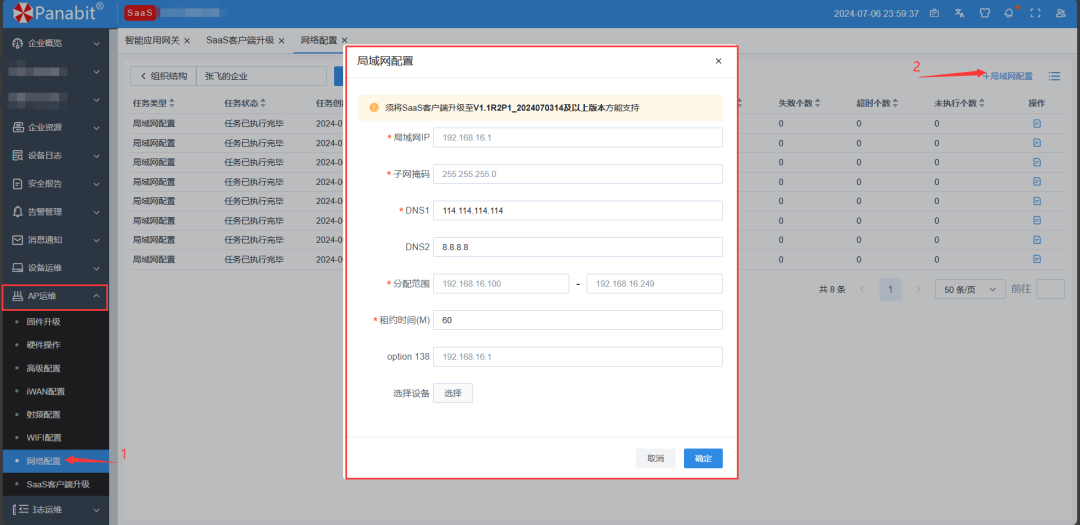Switch to the 智能应用网关 tab
This screenshot has height=525, width=1080.
point(152,41)
